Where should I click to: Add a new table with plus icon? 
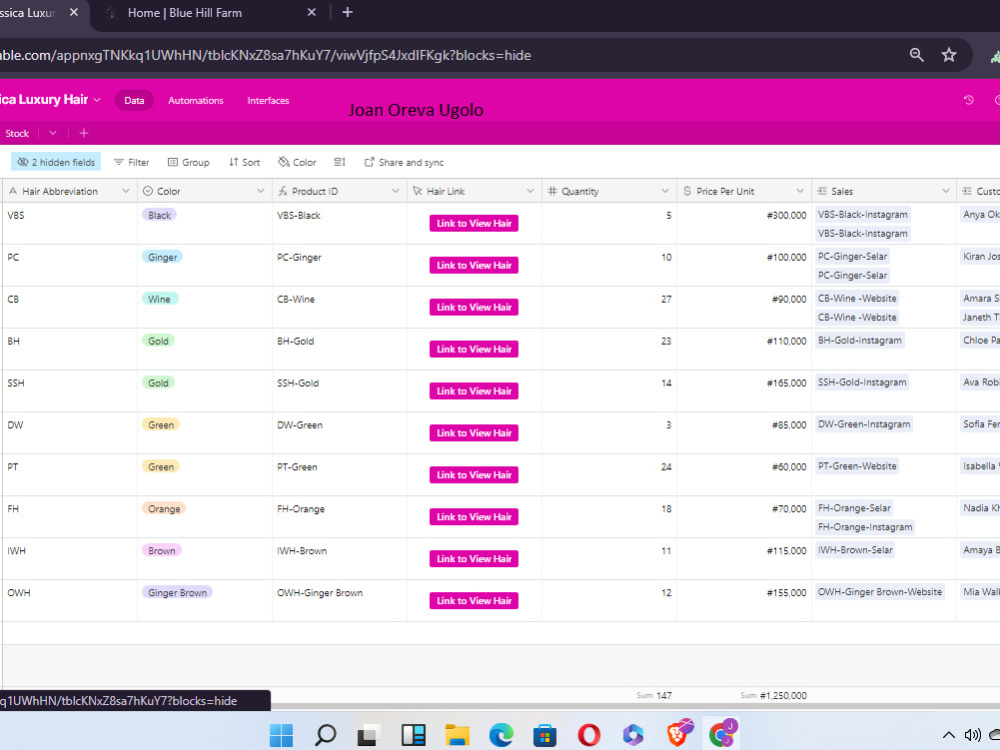(x=84, y=133)
